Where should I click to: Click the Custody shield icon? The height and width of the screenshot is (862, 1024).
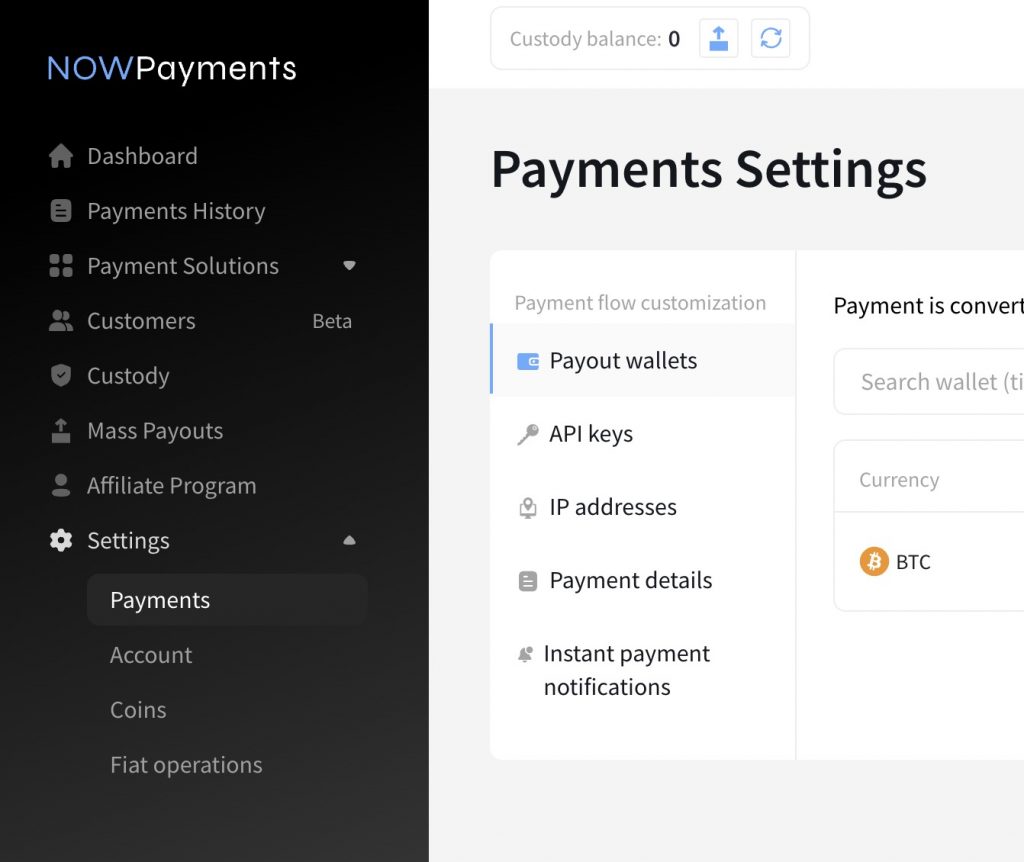(61, 375)
